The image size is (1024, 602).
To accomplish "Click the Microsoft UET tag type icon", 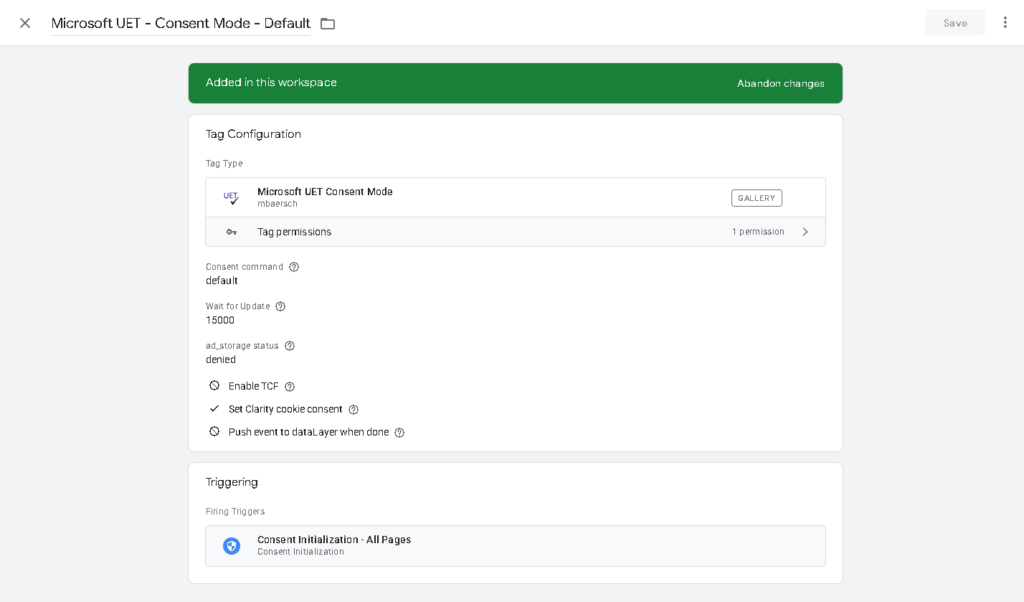I will pos(231,198).
